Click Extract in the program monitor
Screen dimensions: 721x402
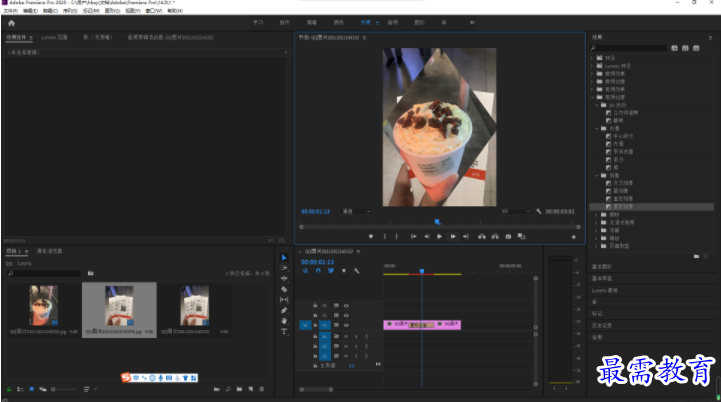click(495, 236)
